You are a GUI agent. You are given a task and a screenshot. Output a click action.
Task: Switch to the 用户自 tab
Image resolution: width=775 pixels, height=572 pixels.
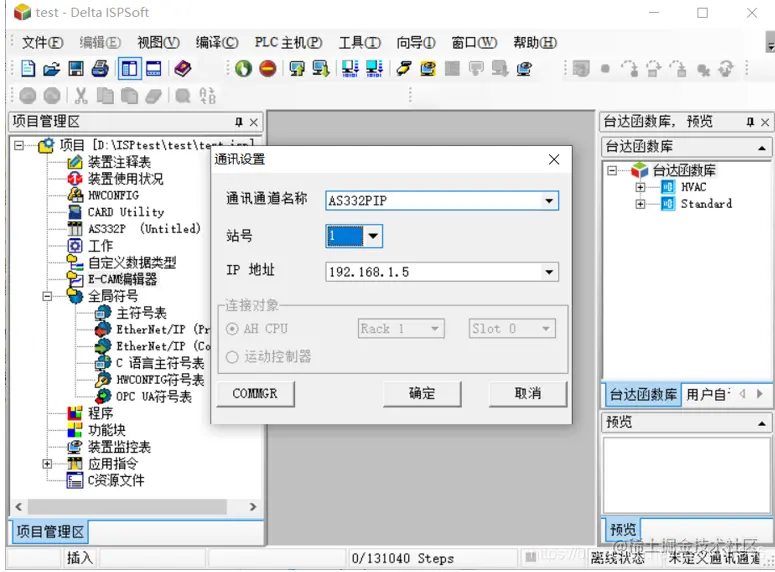(708, 395)
